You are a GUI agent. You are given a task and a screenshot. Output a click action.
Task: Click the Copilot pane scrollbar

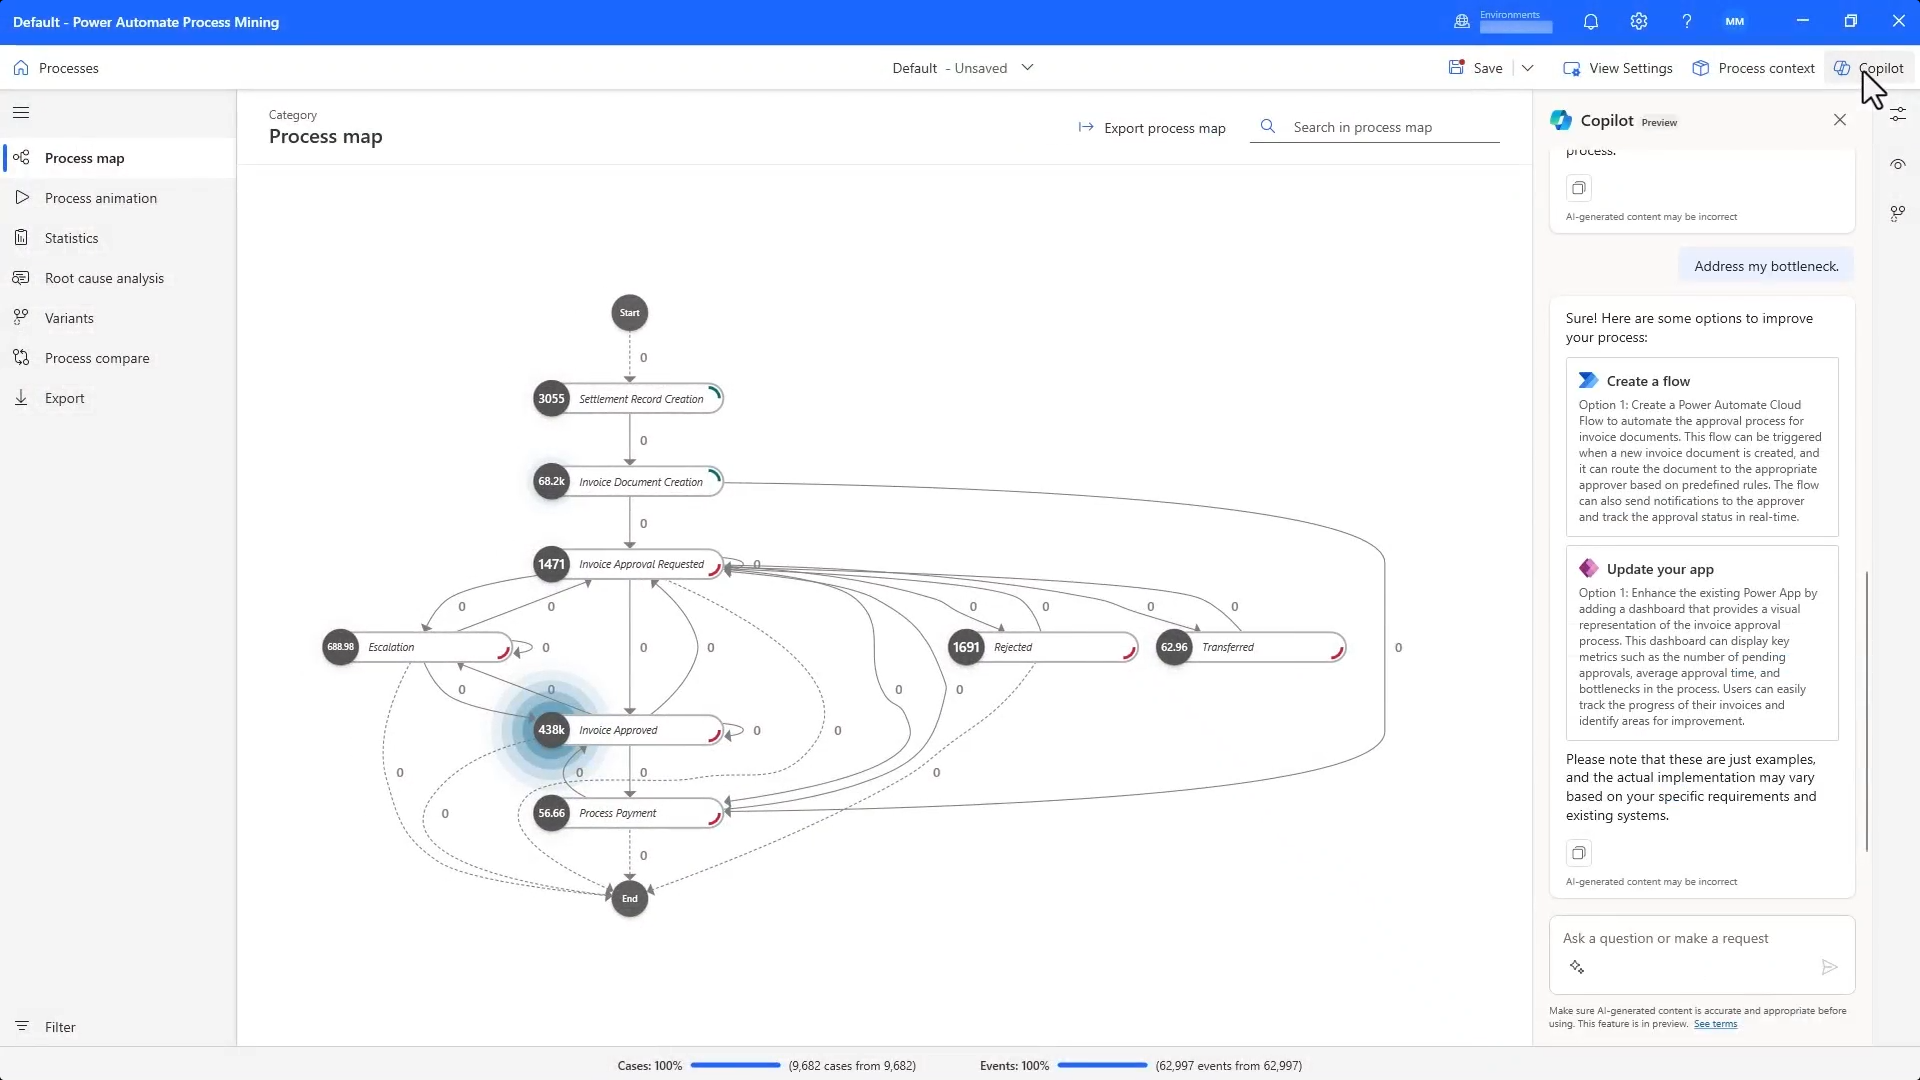pyautogui.click(x=1866, y=710)
